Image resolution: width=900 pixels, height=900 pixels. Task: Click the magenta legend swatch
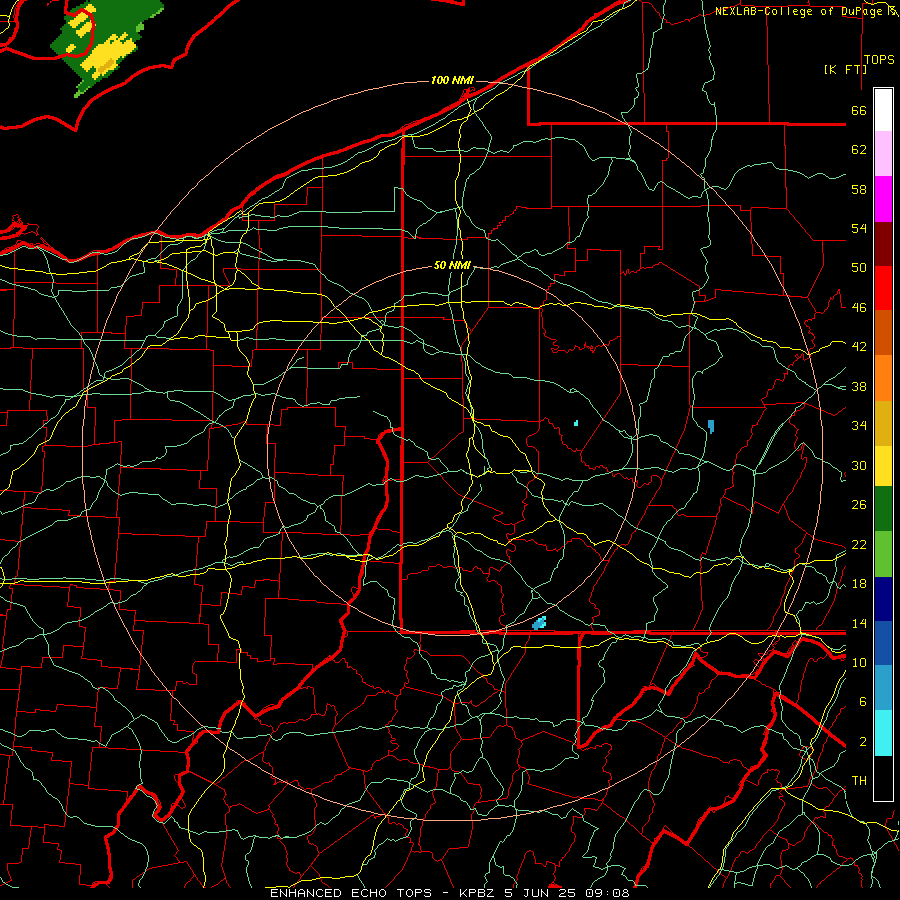click(x=883, y=199)
